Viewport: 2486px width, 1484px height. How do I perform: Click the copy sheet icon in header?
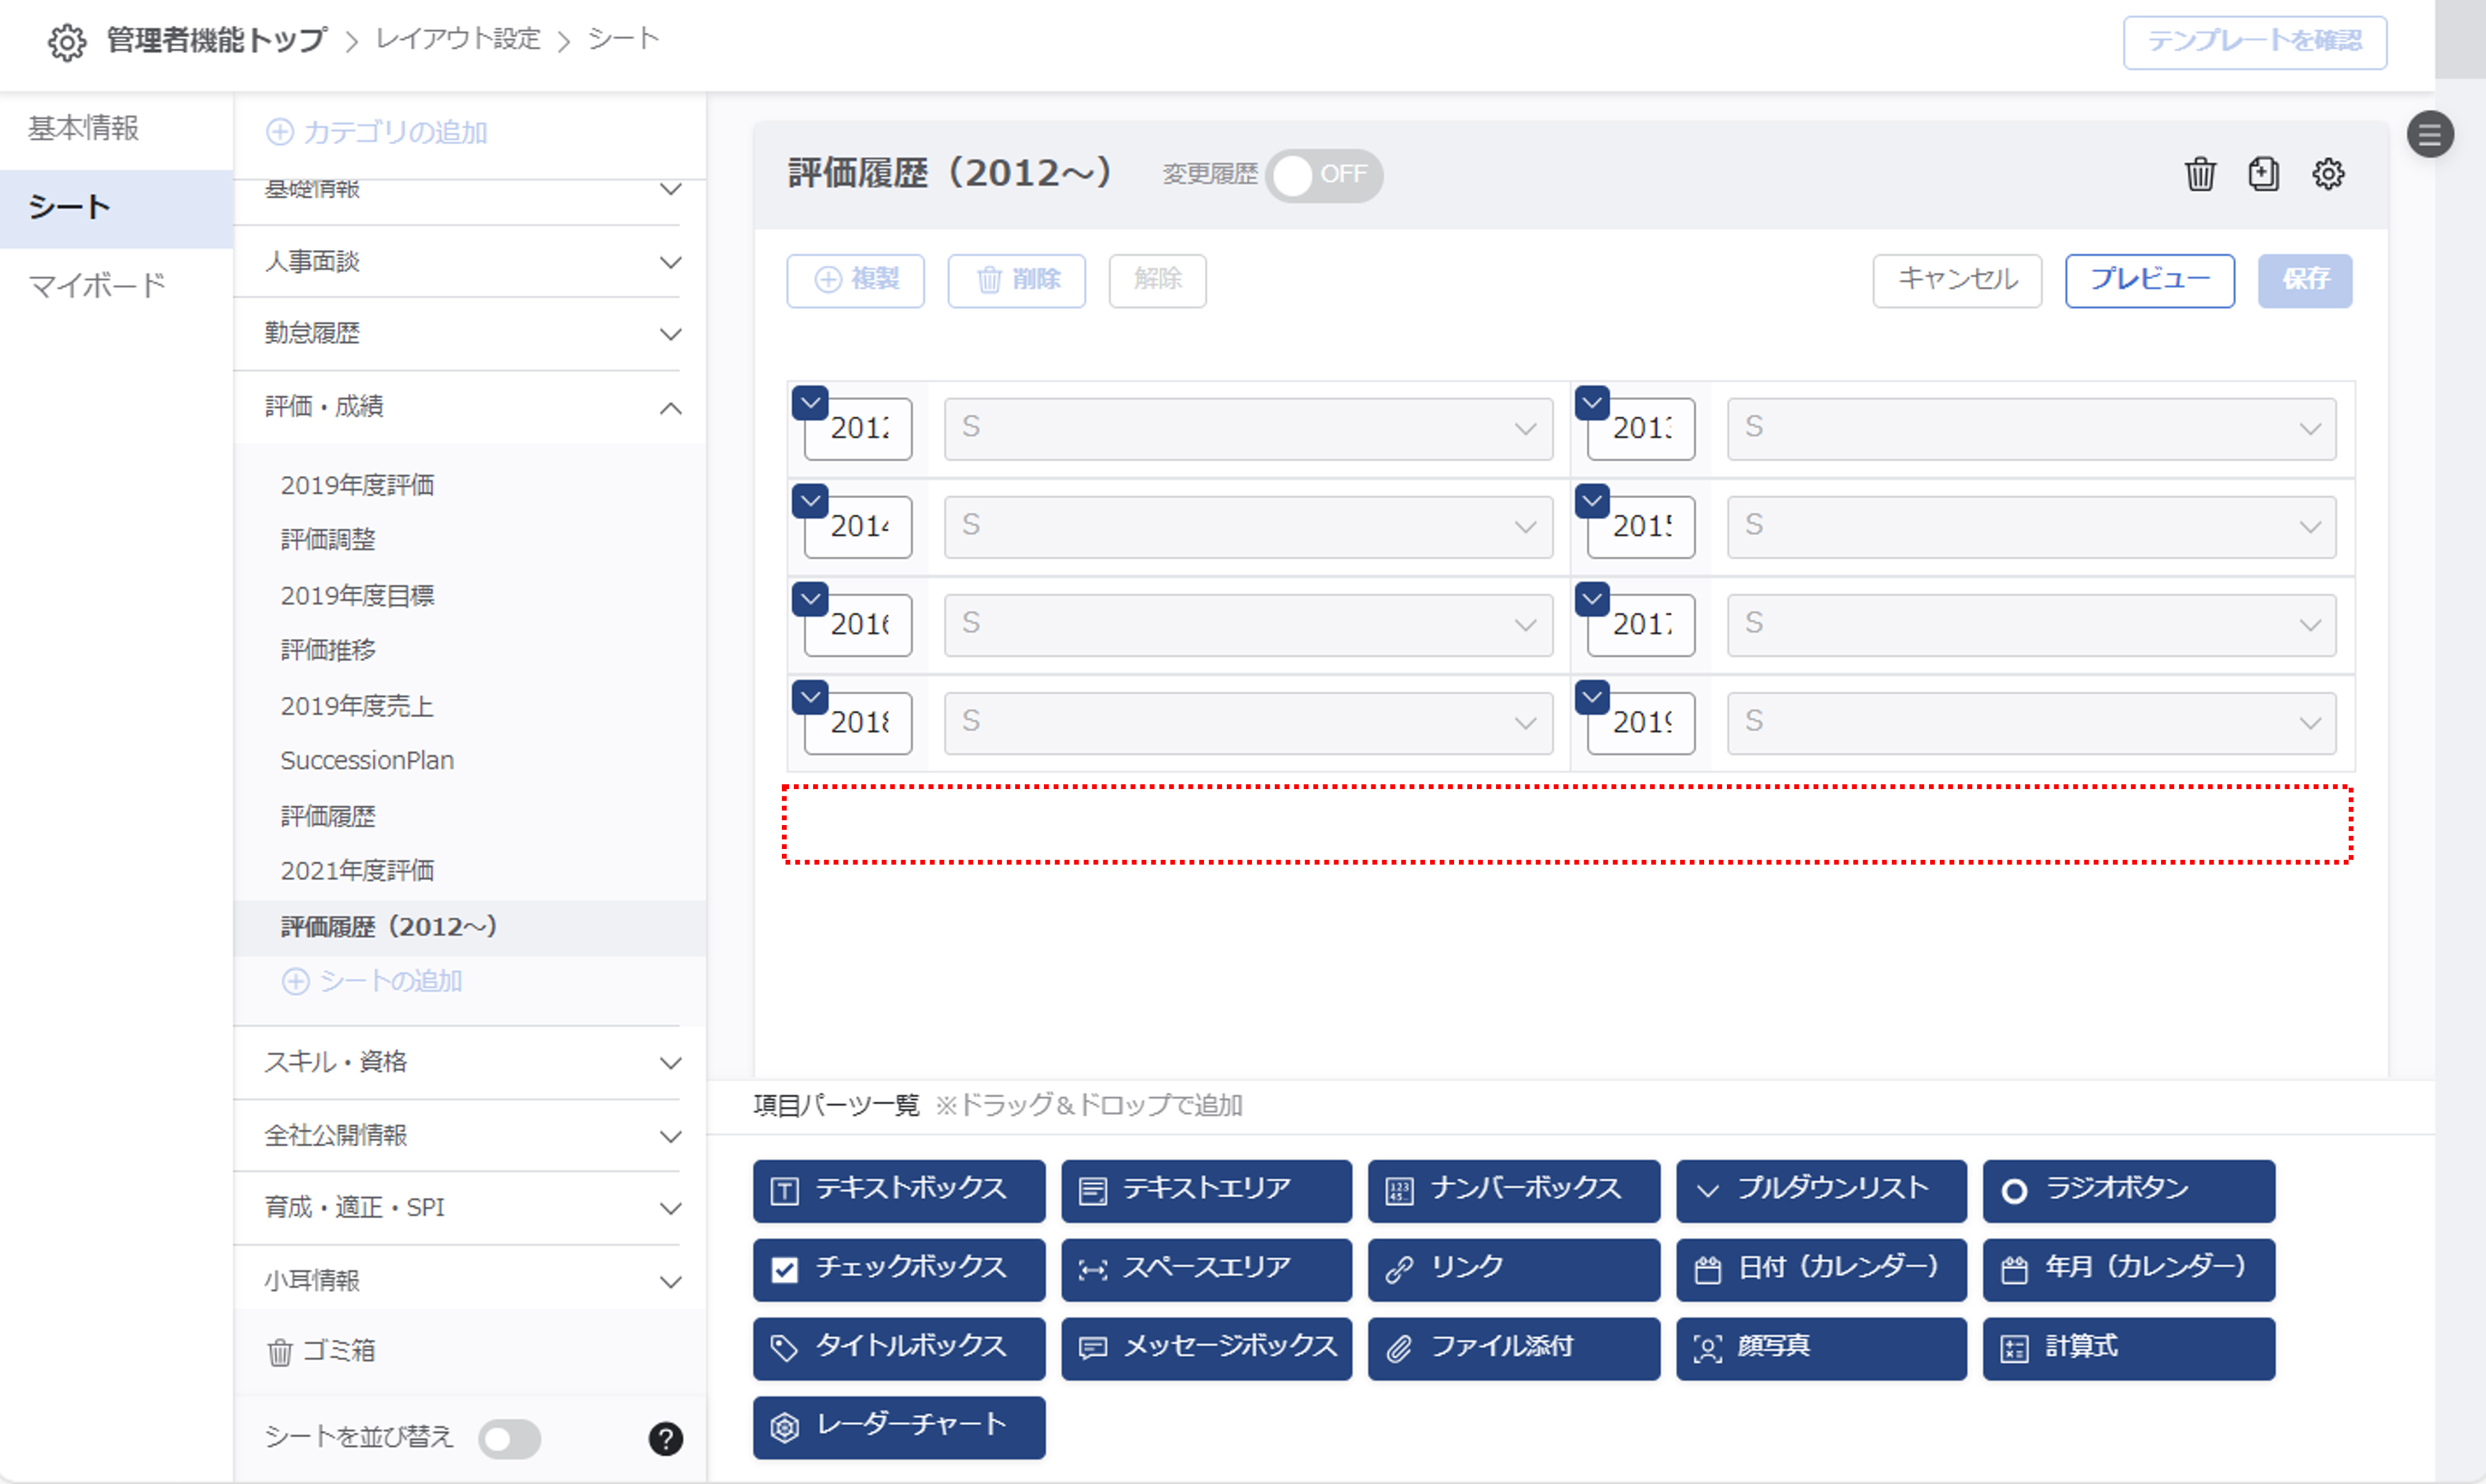2263,174
